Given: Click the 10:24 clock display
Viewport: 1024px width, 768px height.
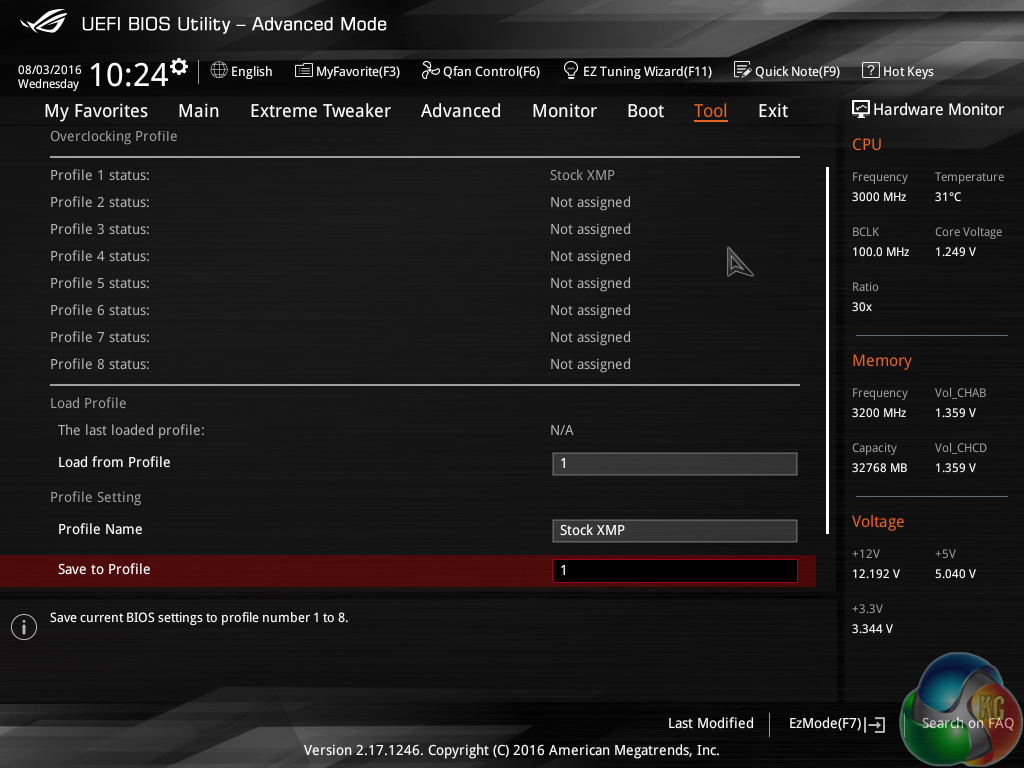Looking at the screenshot, I should pyautogui.click(x=129, y=74).
